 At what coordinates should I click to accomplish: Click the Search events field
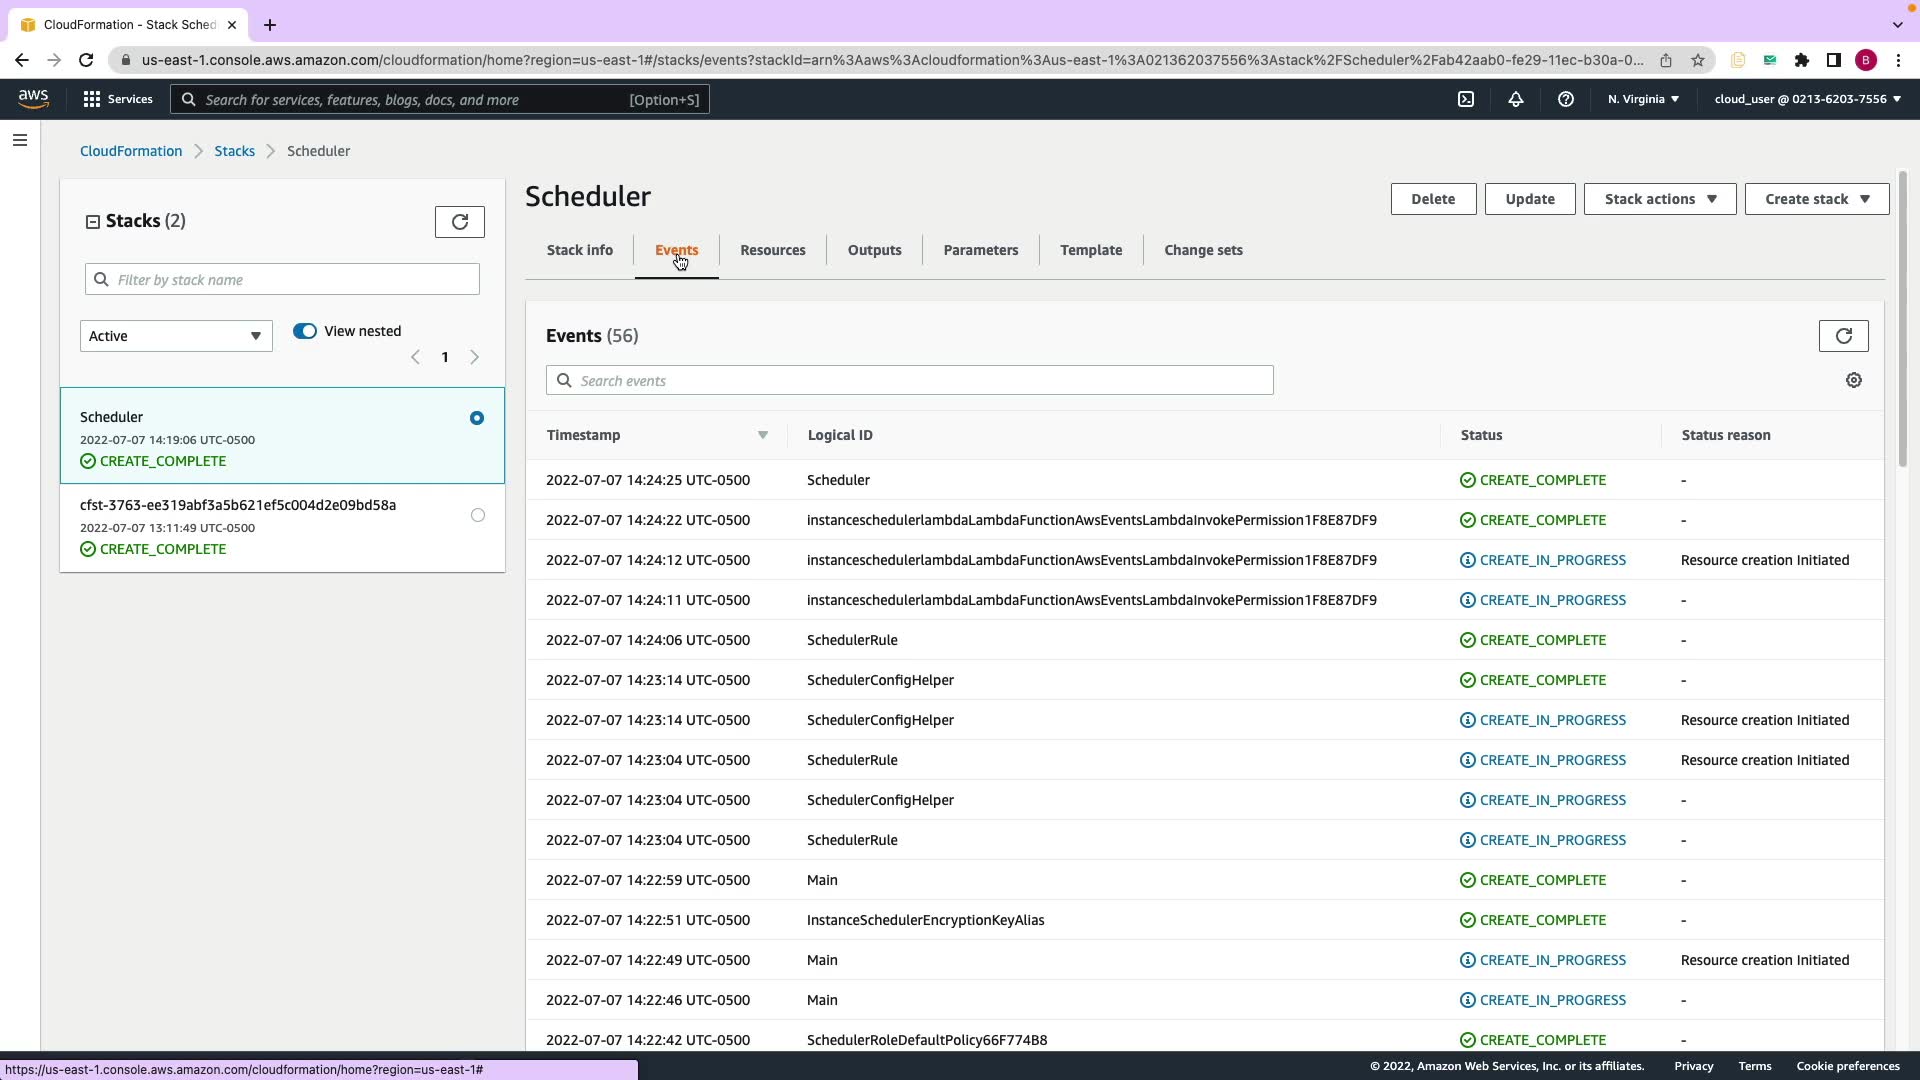pyautogui.click(x=910, y=380)
